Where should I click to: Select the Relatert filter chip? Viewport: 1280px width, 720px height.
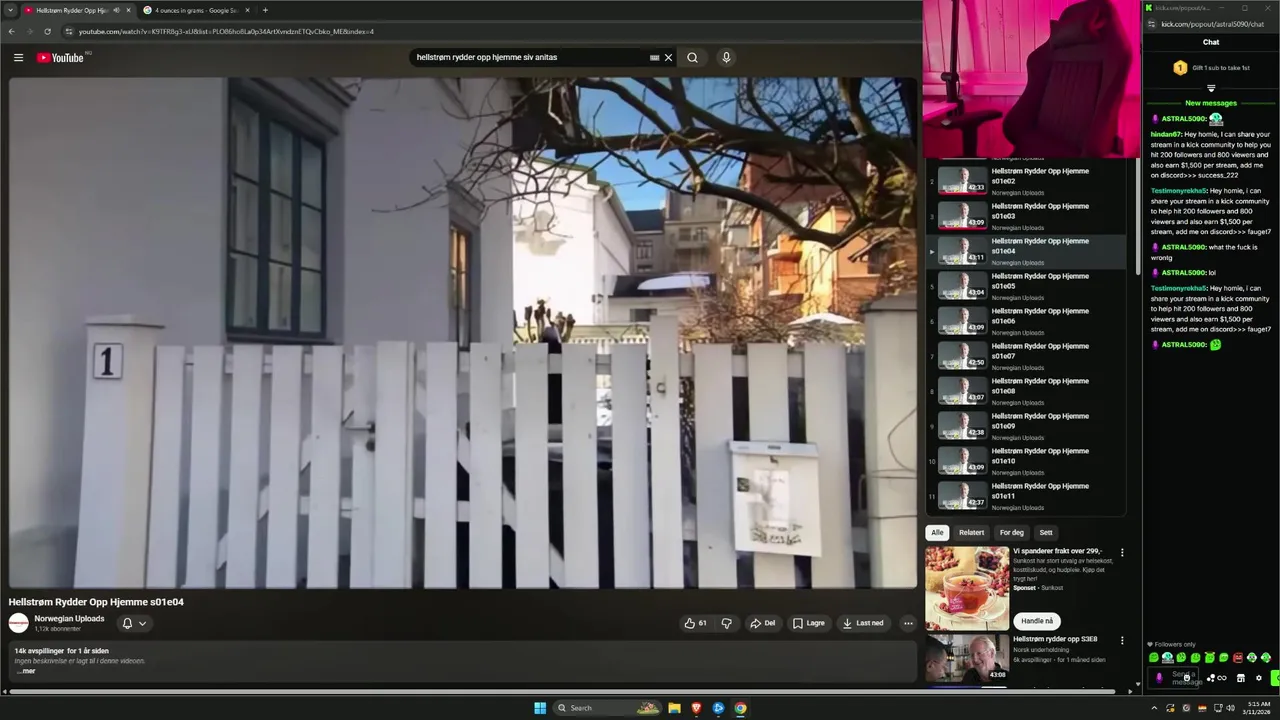pos(972,533)
